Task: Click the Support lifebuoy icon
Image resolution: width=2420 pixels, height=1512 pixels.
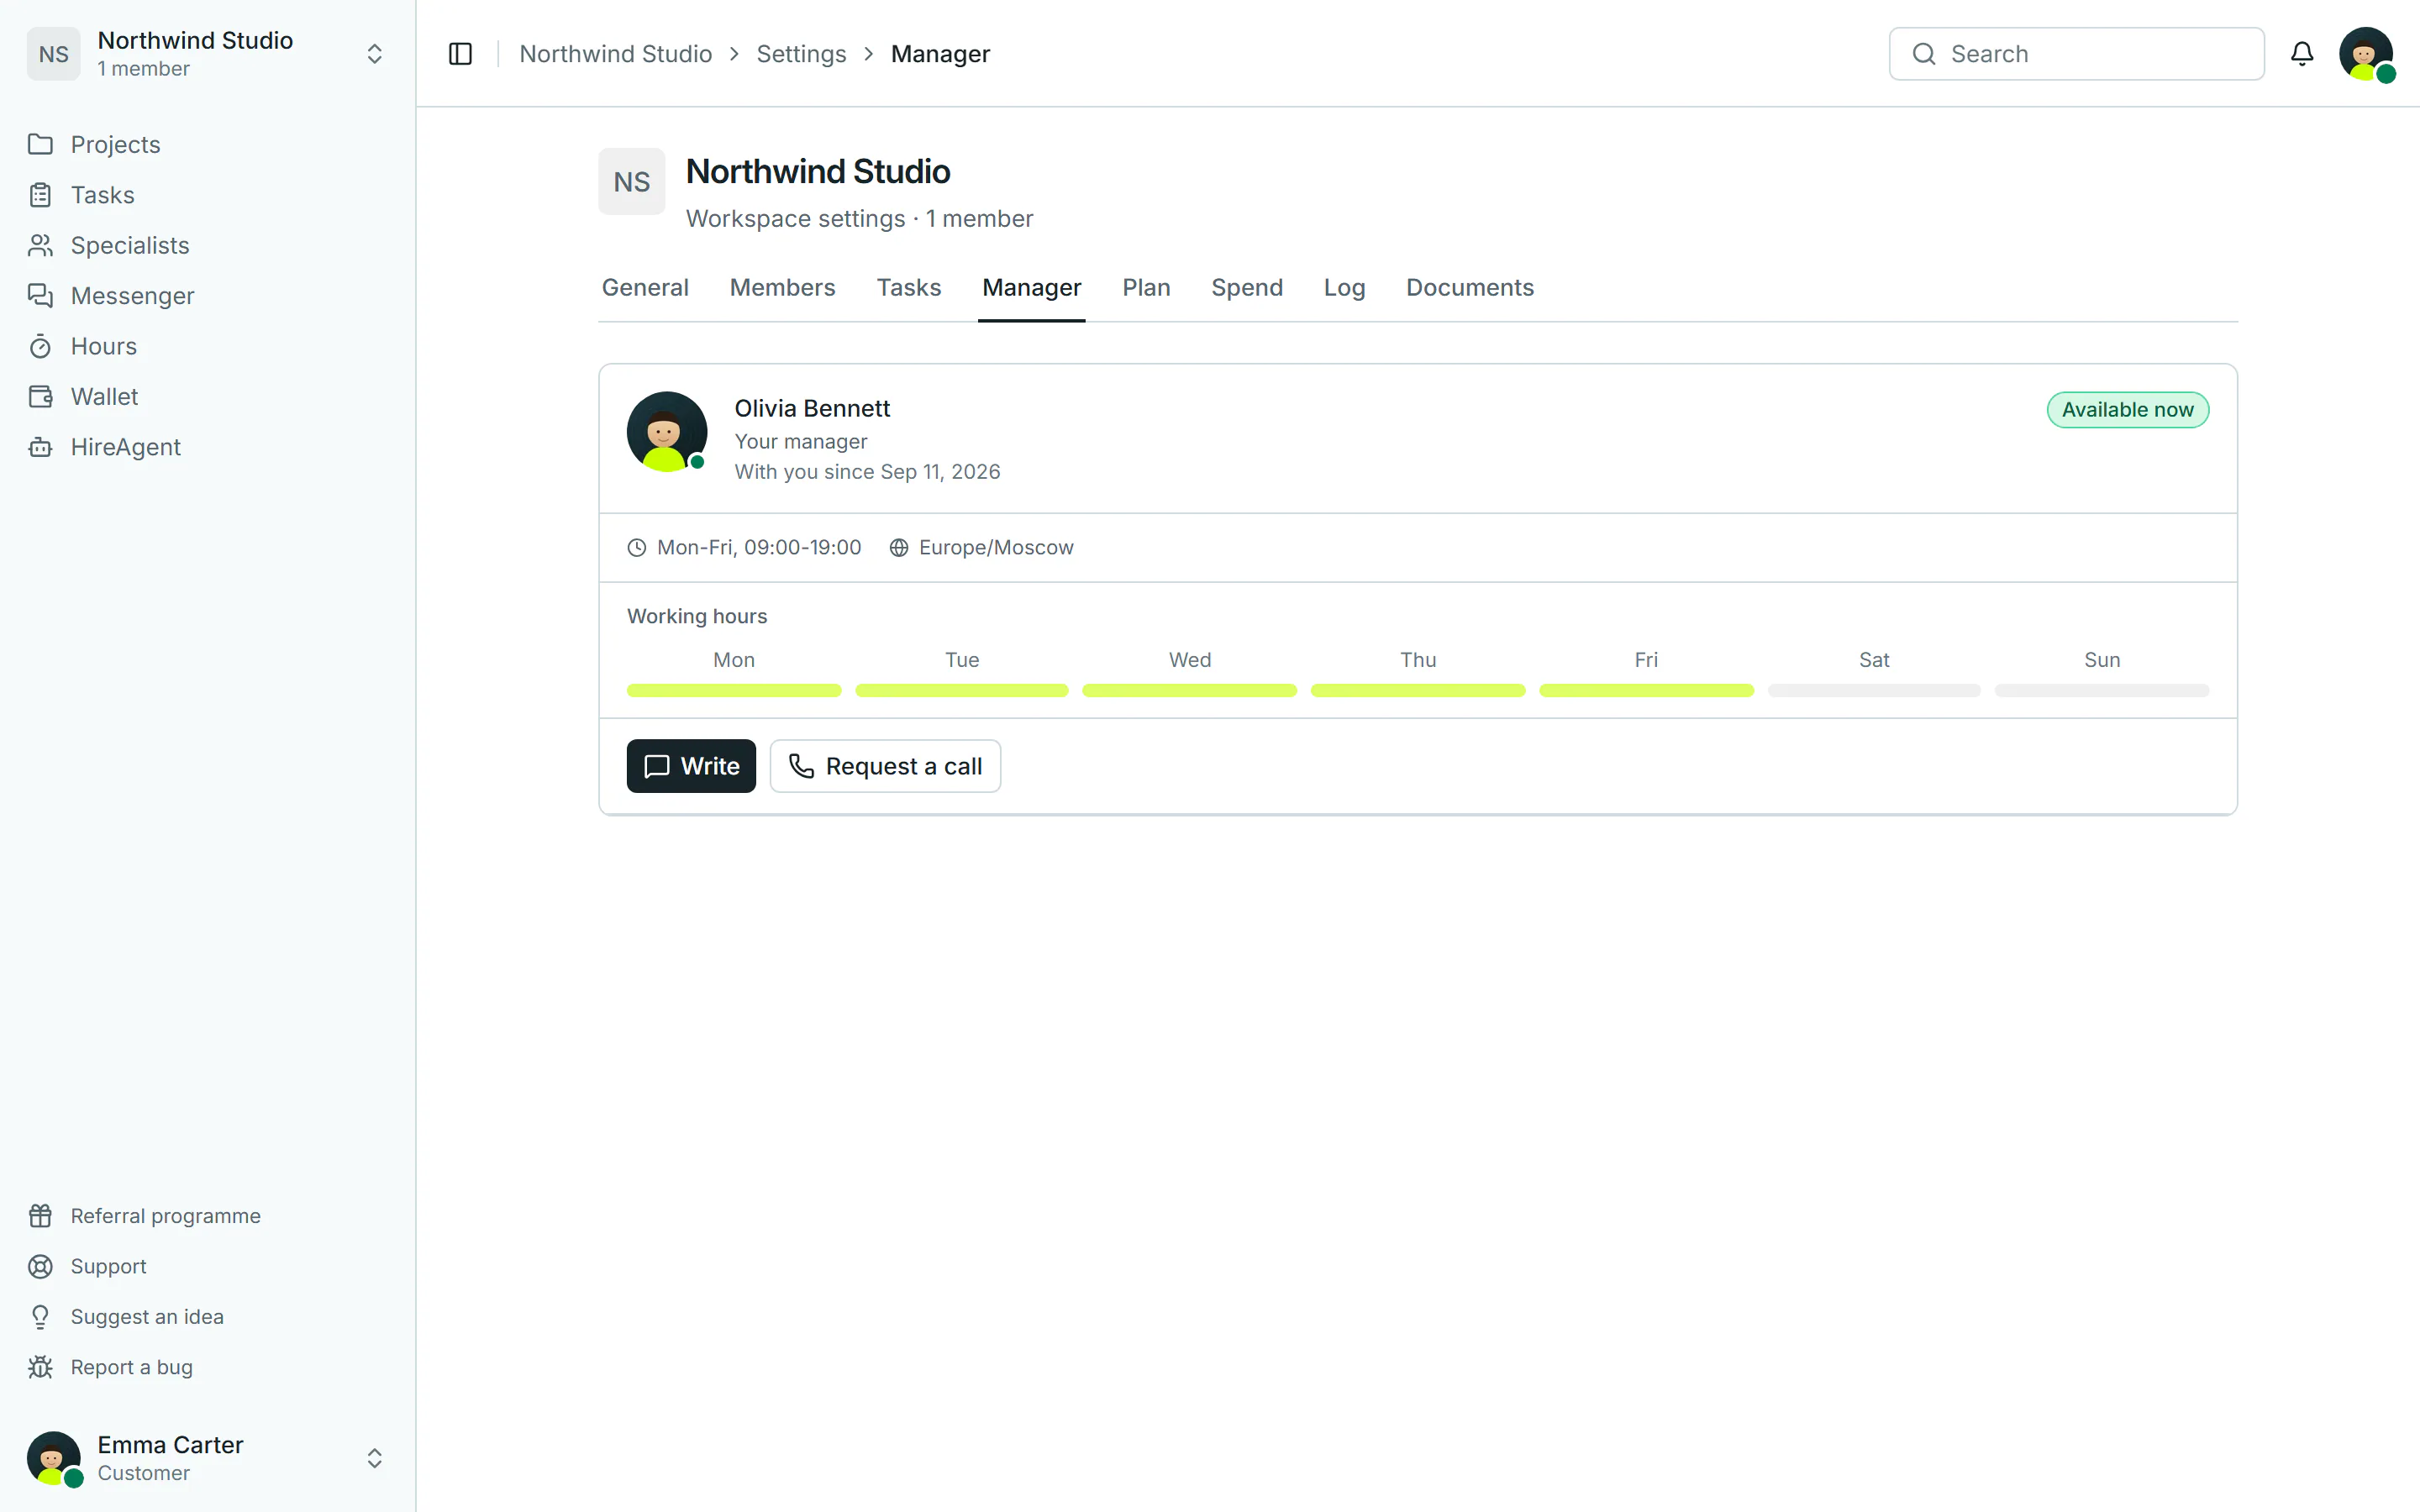Action: coord(40,1266)
